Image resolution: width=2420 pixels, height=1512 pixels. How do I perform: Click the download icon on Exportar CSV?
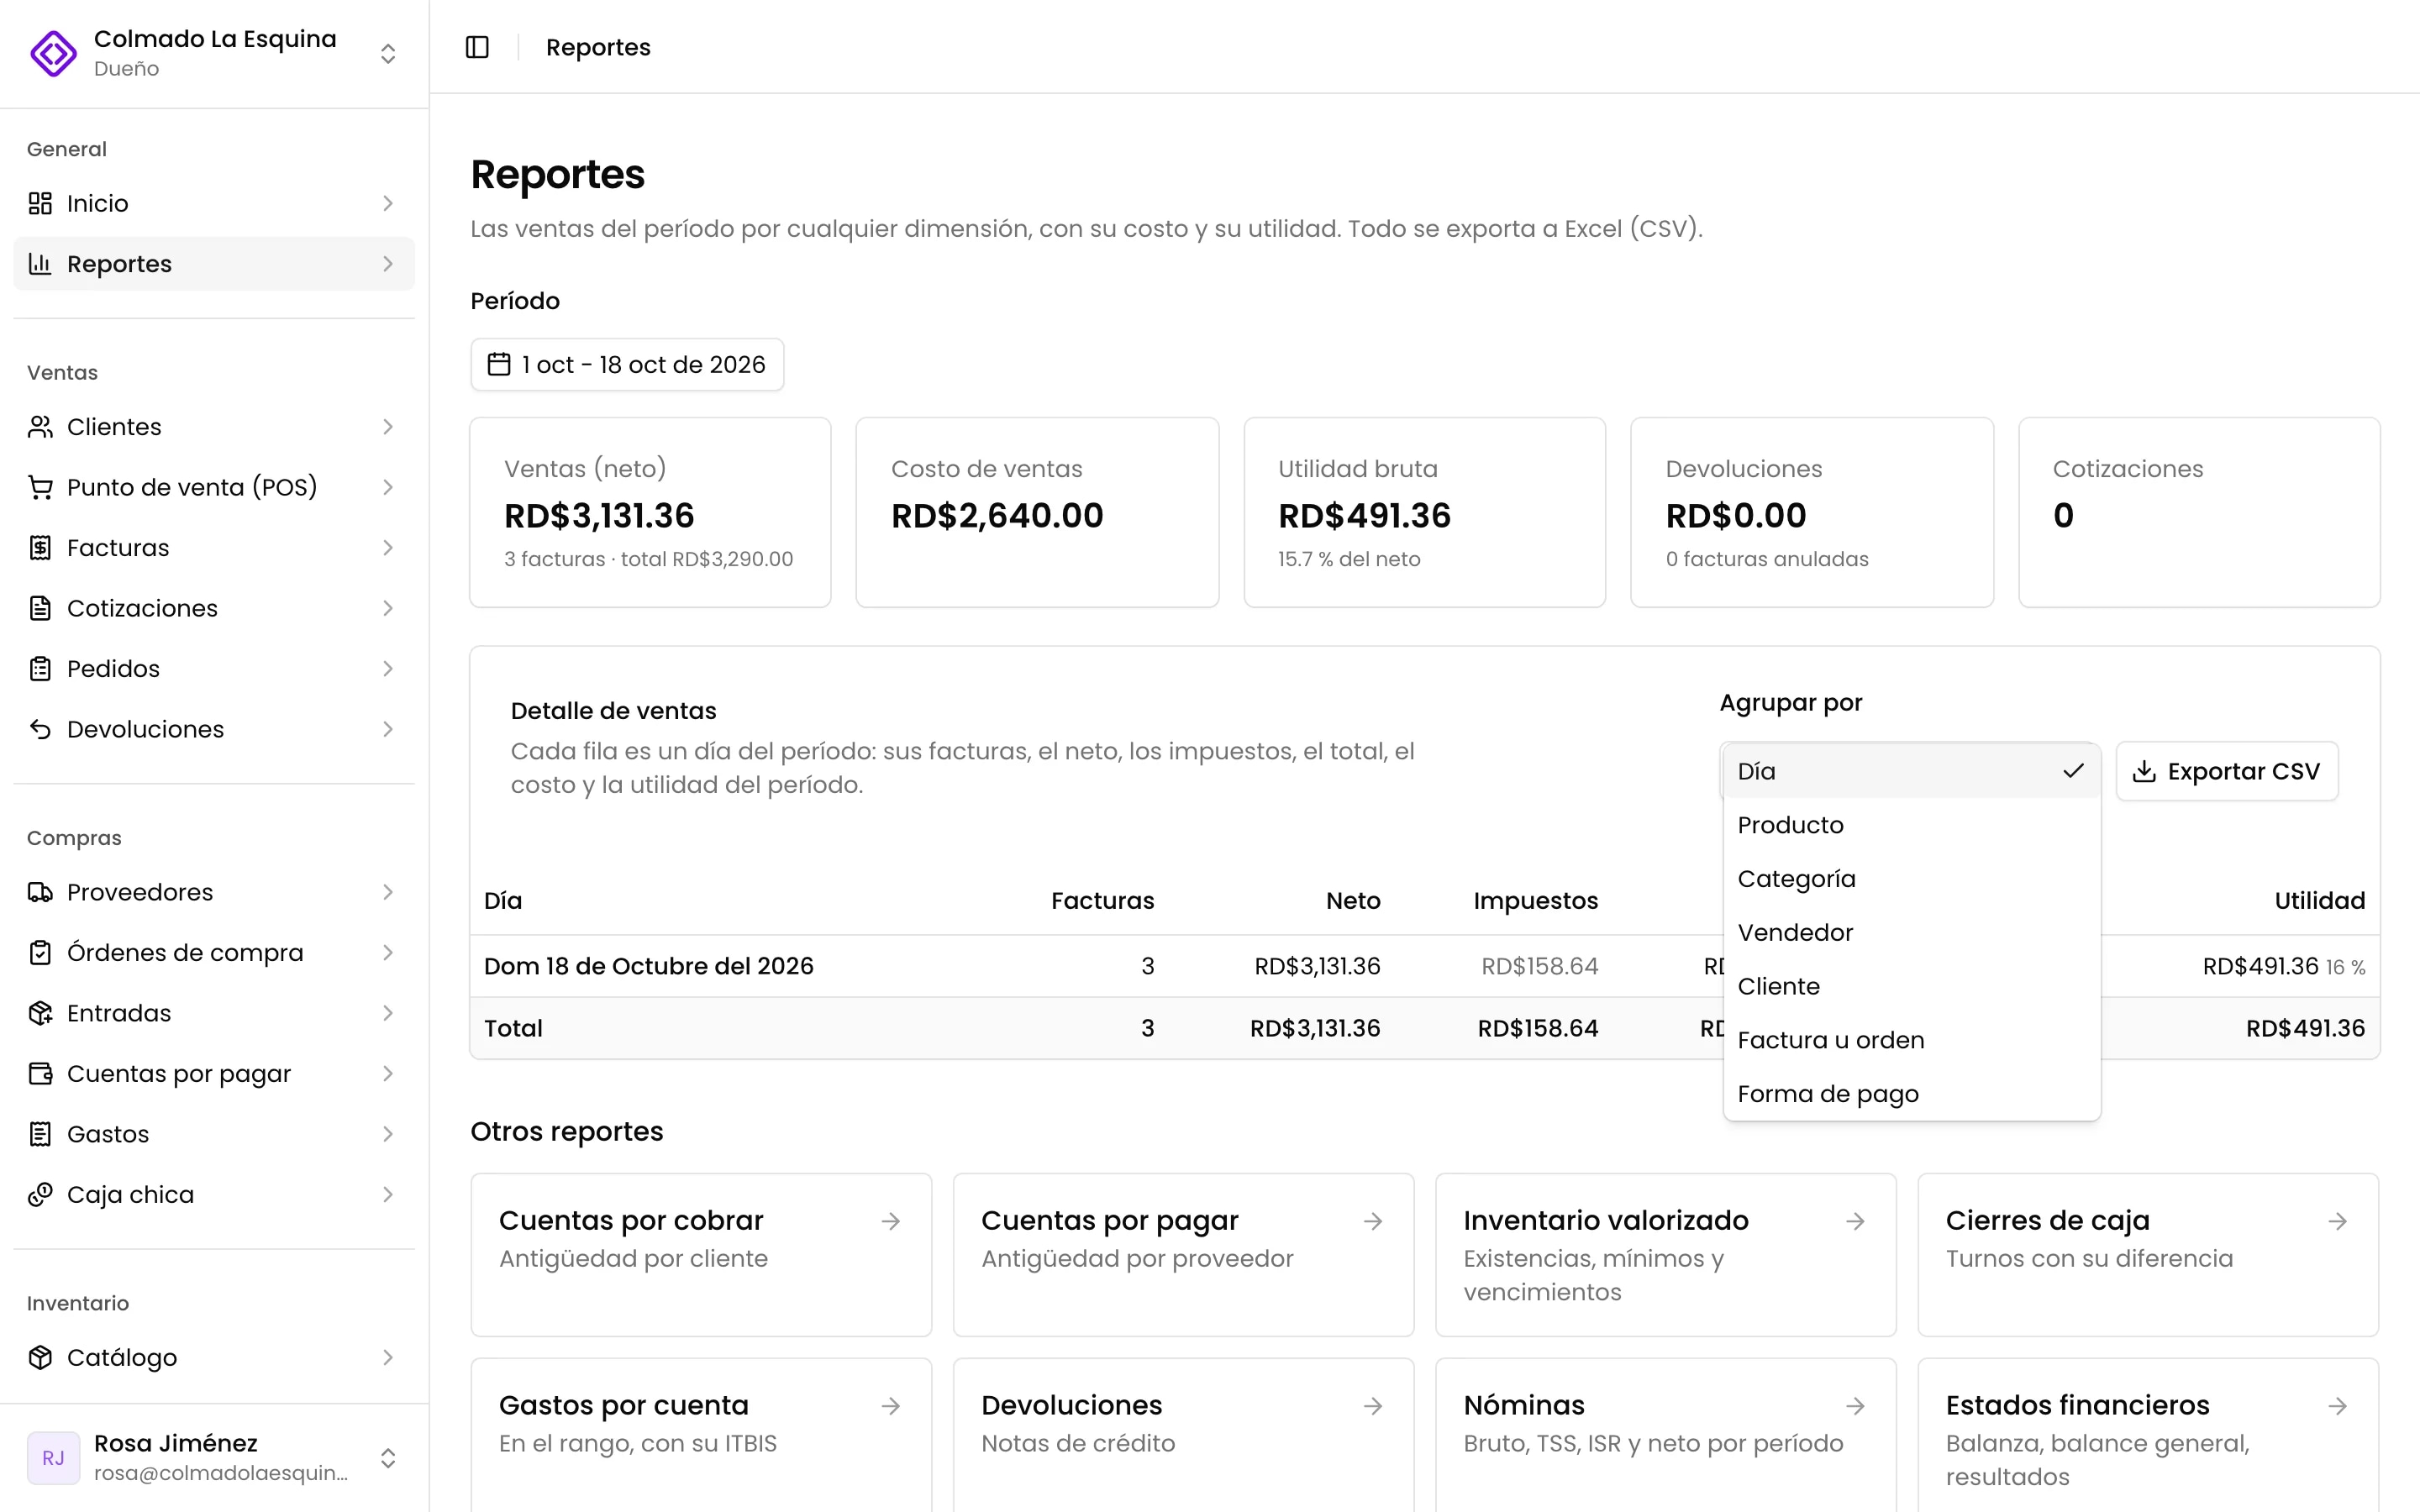coord(2144,771)
